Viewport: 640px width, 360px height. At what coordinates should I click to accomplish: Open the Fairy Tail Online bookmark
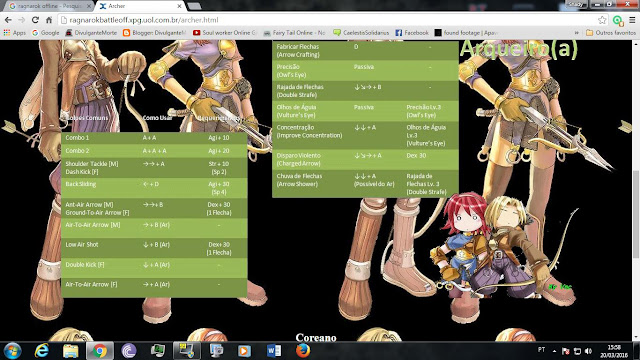[x=294, y=33]
